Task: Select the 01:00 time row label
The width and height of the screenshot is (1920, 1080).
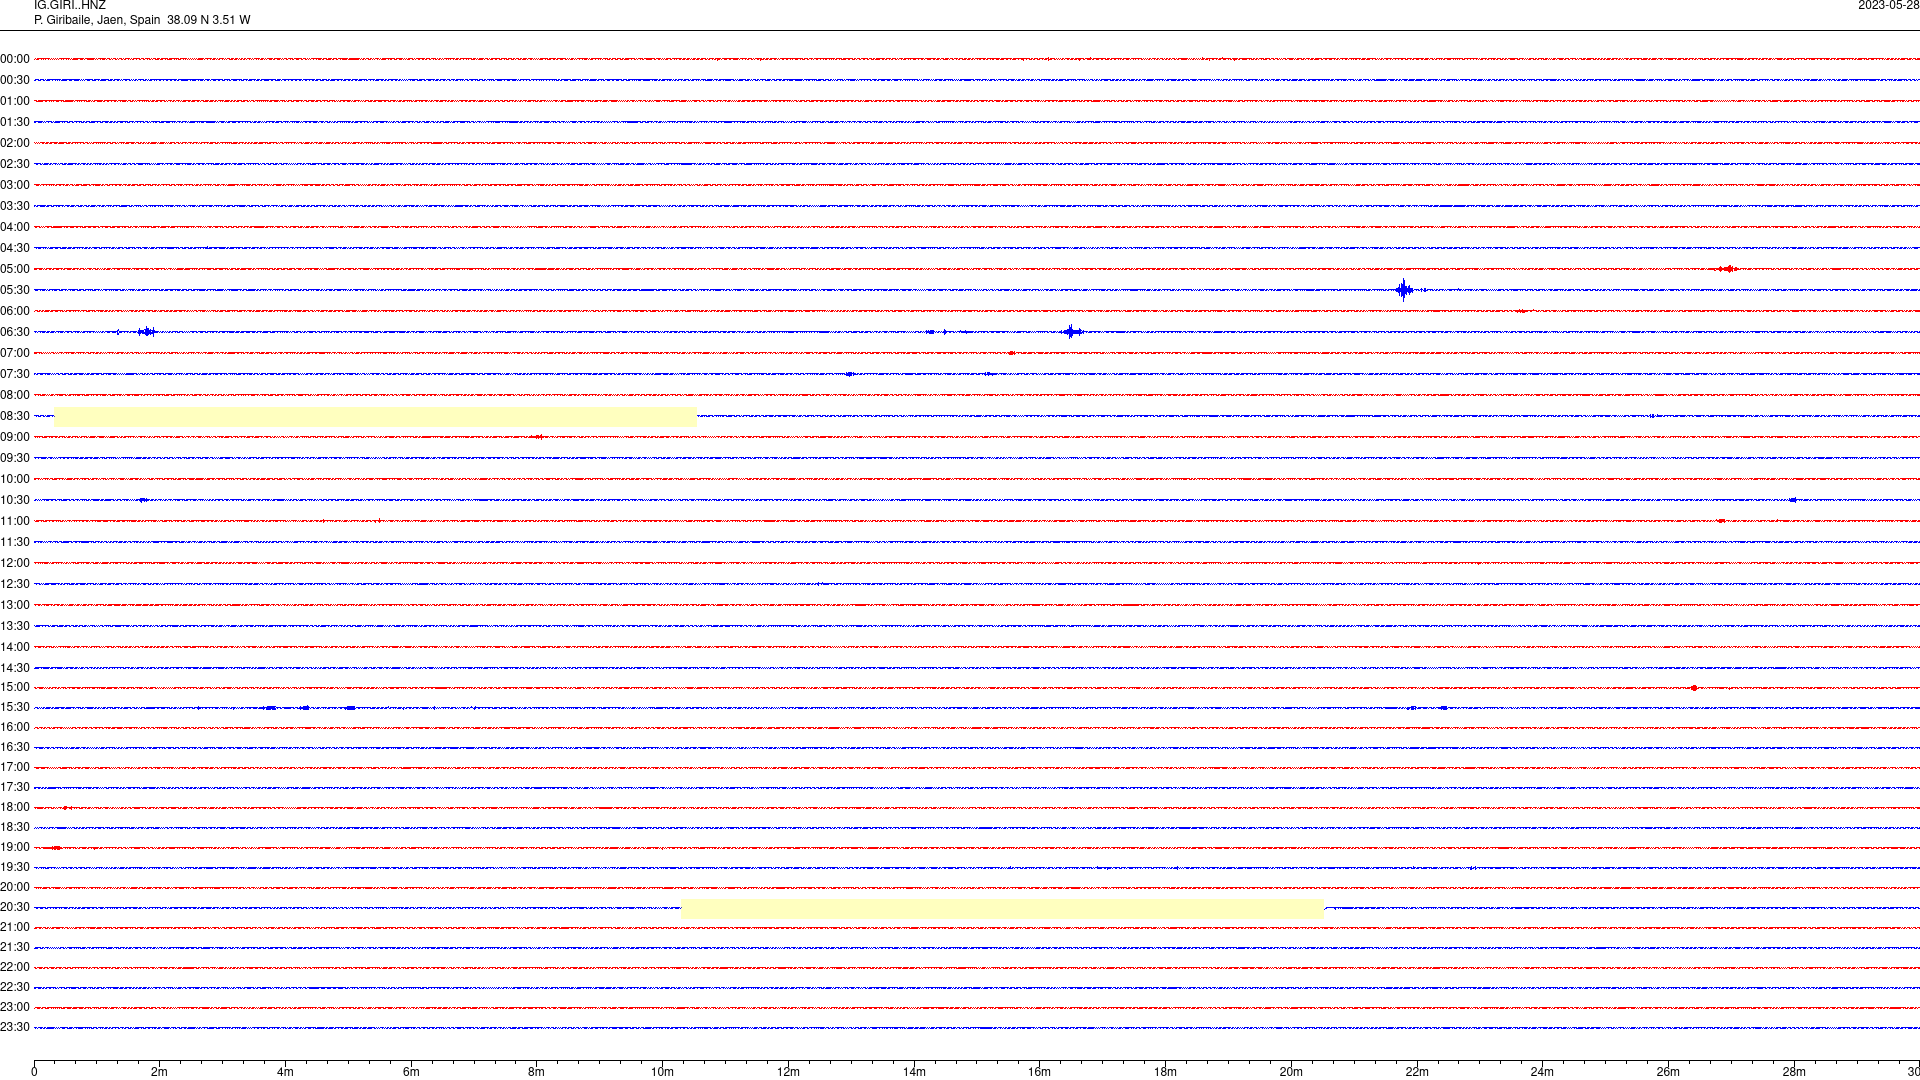Action: point(15,101)
